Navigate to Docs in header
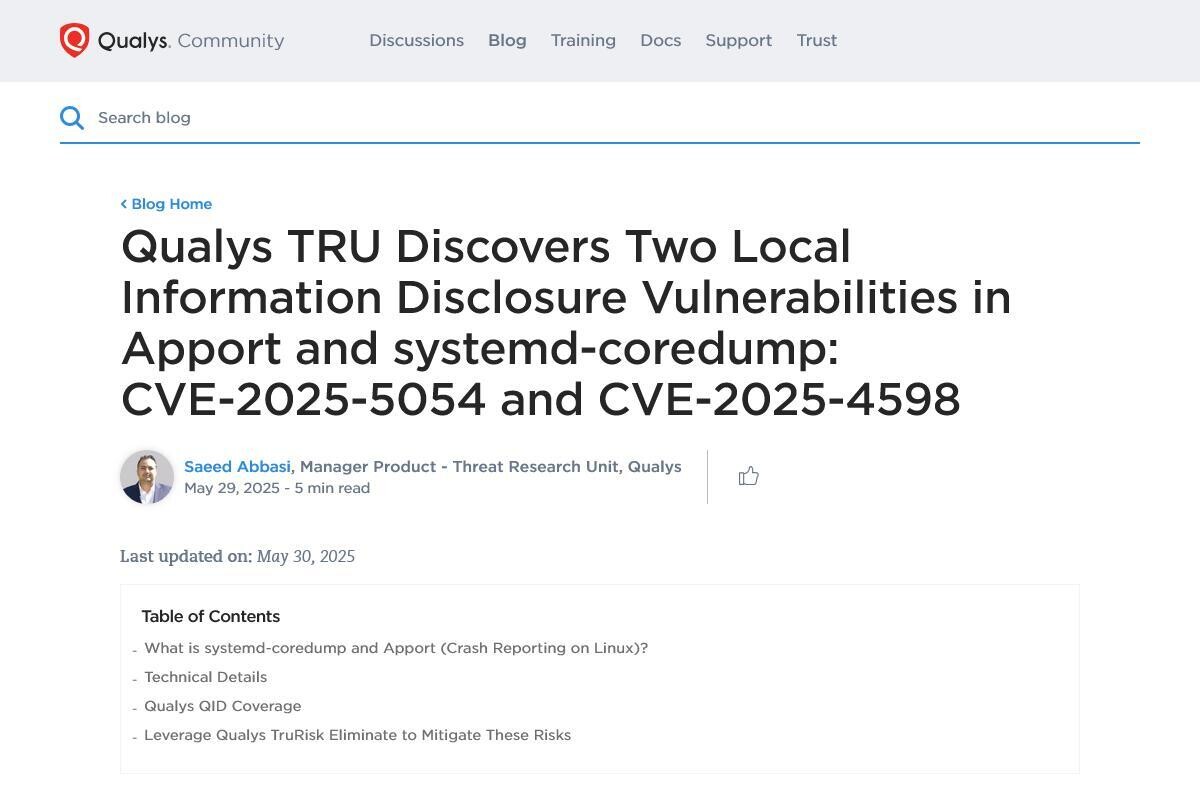Screen dimensions: 1200x800 pos(661,41)
